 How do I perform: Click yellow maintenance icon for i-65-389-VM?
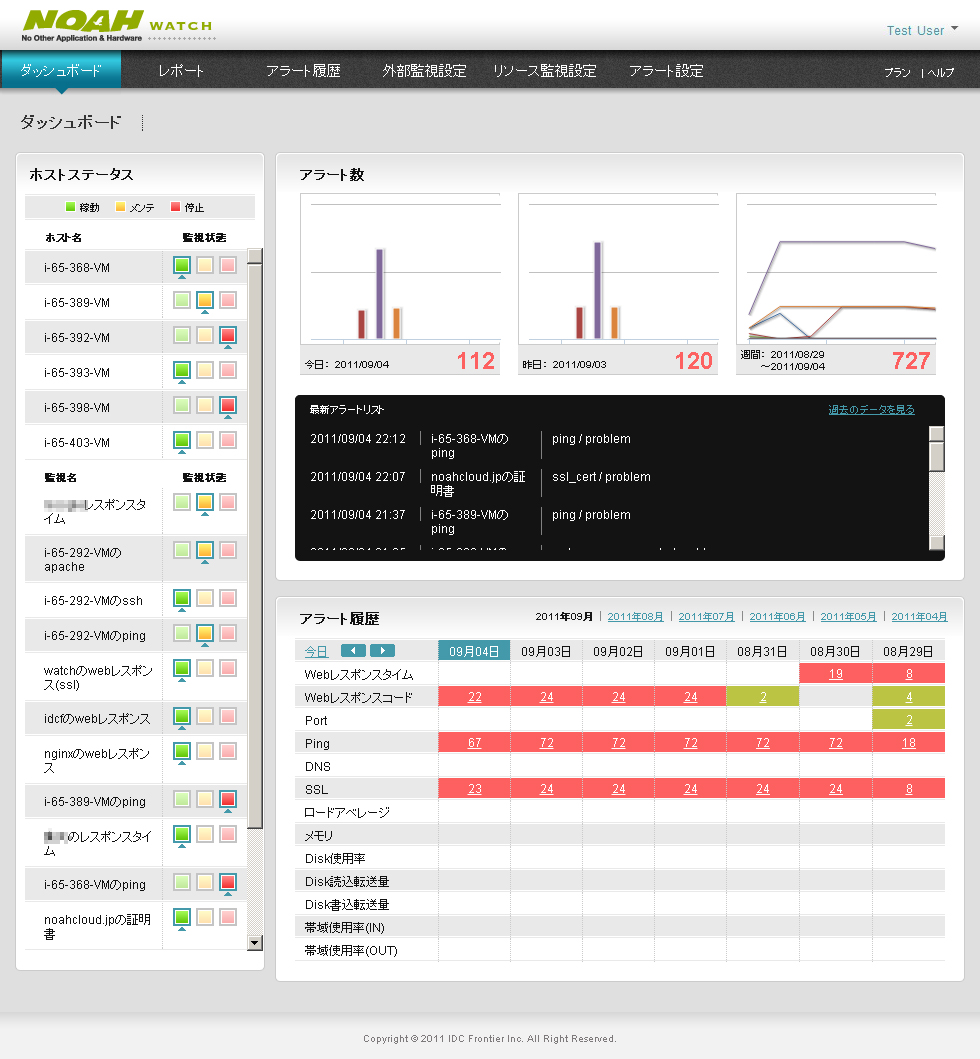(x=205, y=300)
